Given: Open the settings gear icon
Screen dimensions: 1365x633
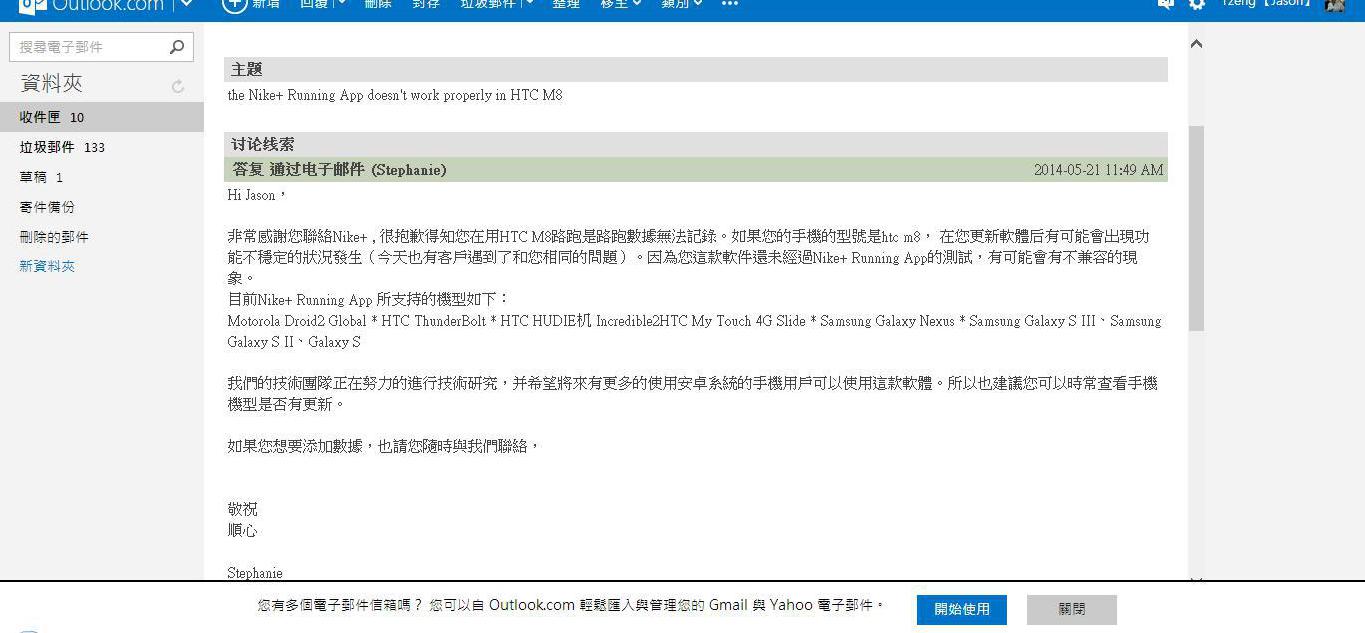Looking at the screenshot, I should [x=1197, y=4].
